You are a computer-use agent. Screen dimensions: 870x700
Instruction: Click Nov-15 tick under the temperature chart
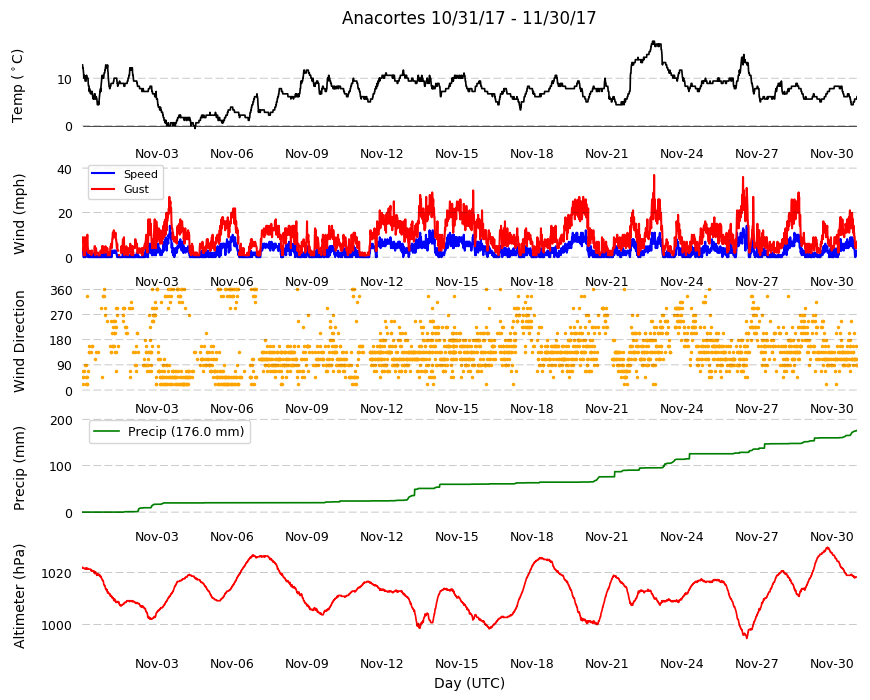tap(456, 154)
